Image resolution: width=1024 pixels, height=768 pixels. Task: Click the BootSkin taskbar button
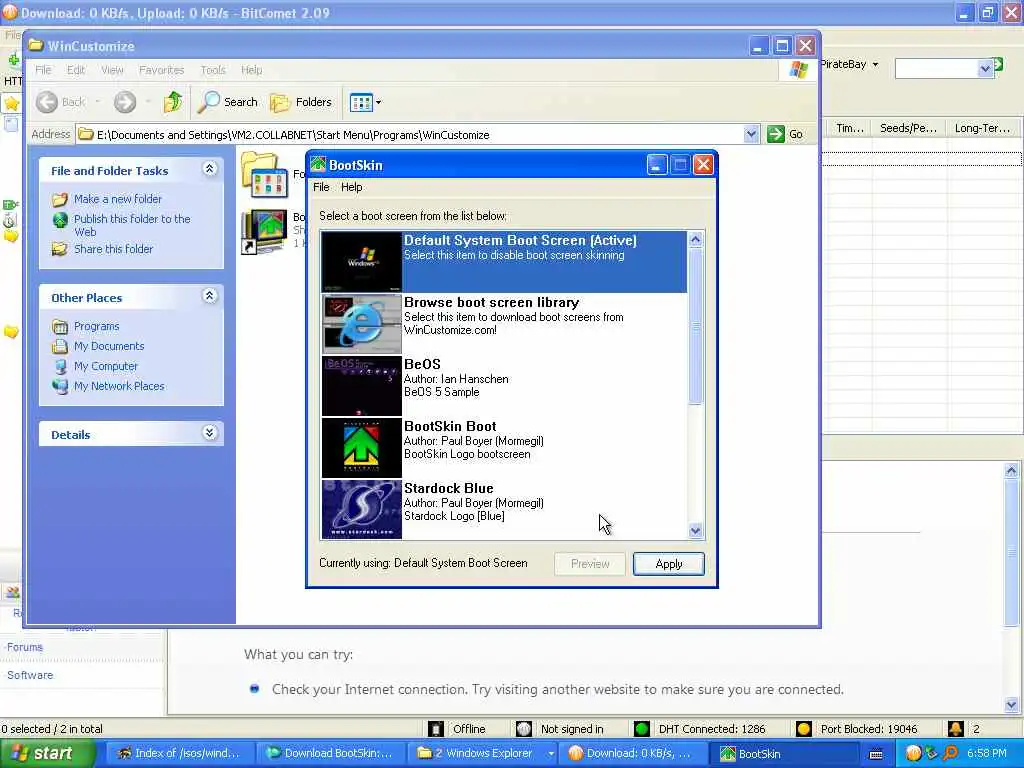[x=785, y=754]
